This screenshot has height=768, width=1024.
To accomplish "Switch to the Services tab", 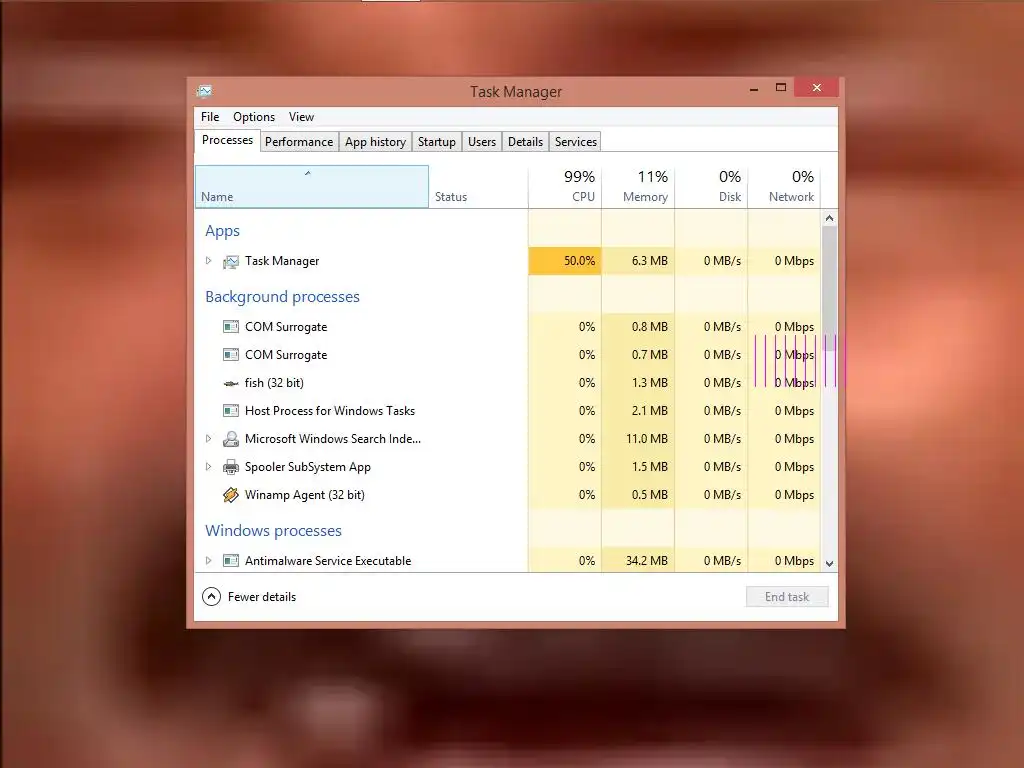I will [x=575, y=142].
